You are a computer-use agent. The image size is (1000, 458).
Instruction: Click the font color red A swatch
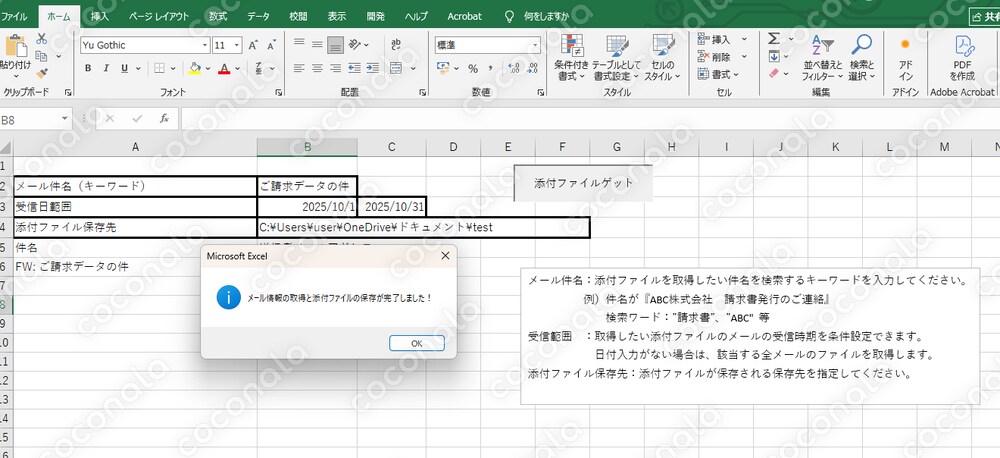[224, 68]
